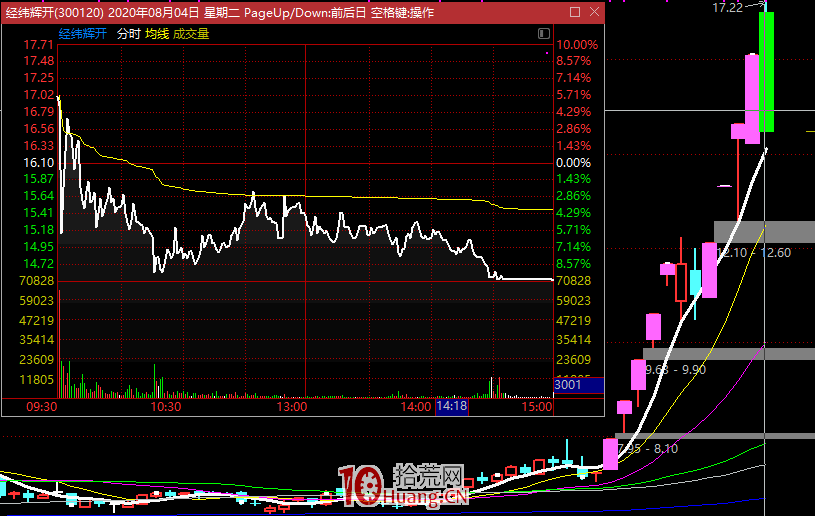Click the blue 3001 volume value box
Image resolution: width=815 pixels, height=516 pixels.
[x=579, y=384]
